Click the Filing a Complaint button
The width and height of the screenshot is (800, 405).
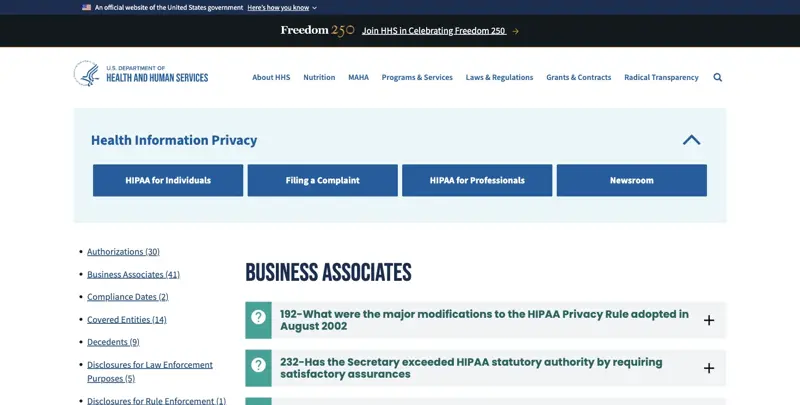click(322, 180)
